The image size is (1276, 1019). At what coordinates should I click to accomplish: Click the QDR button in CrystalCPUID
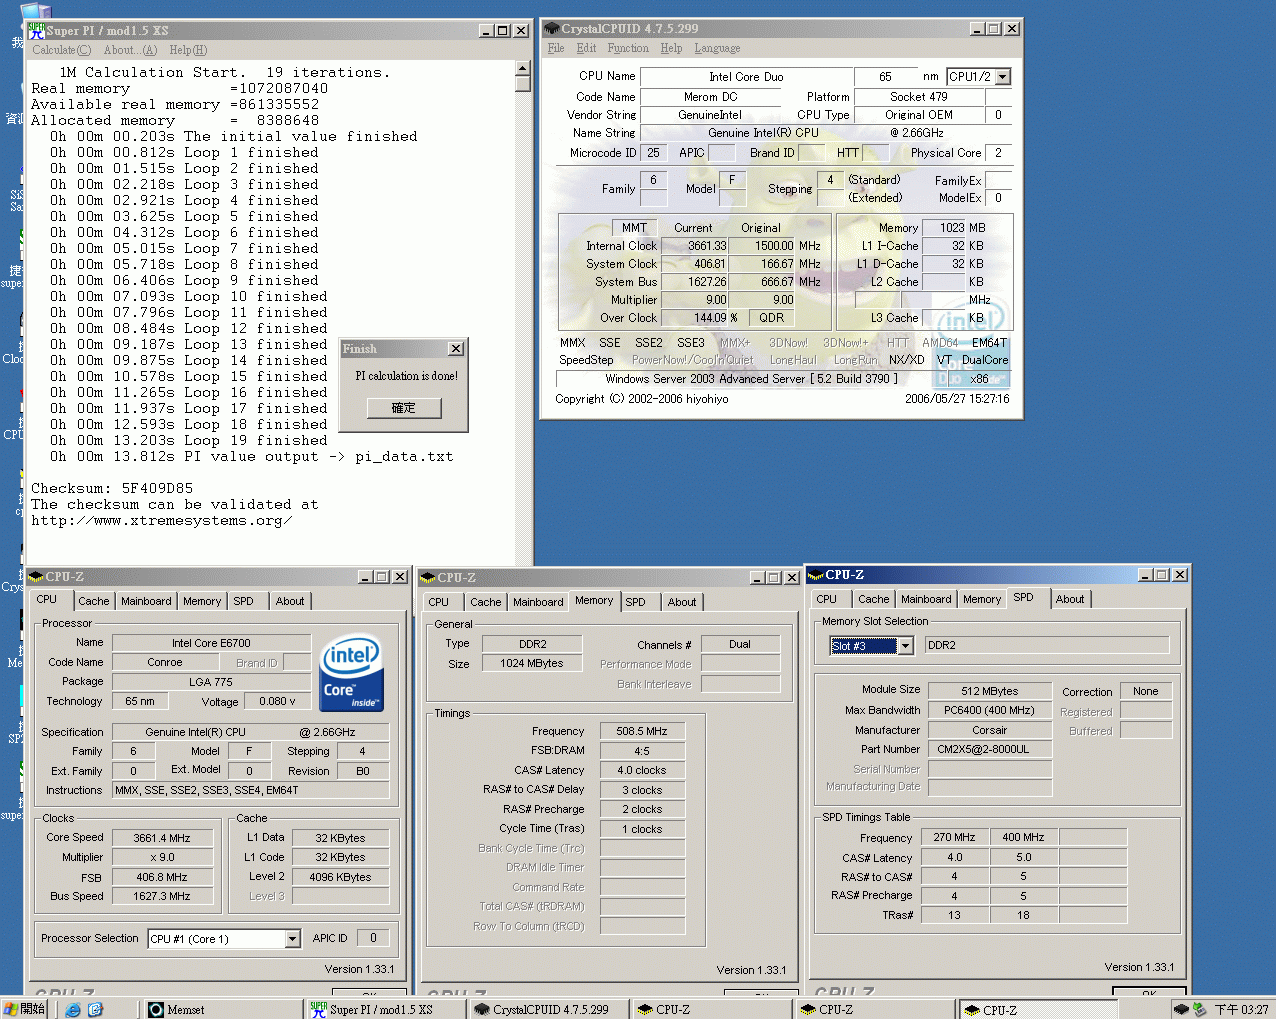(x=771, y=318)
